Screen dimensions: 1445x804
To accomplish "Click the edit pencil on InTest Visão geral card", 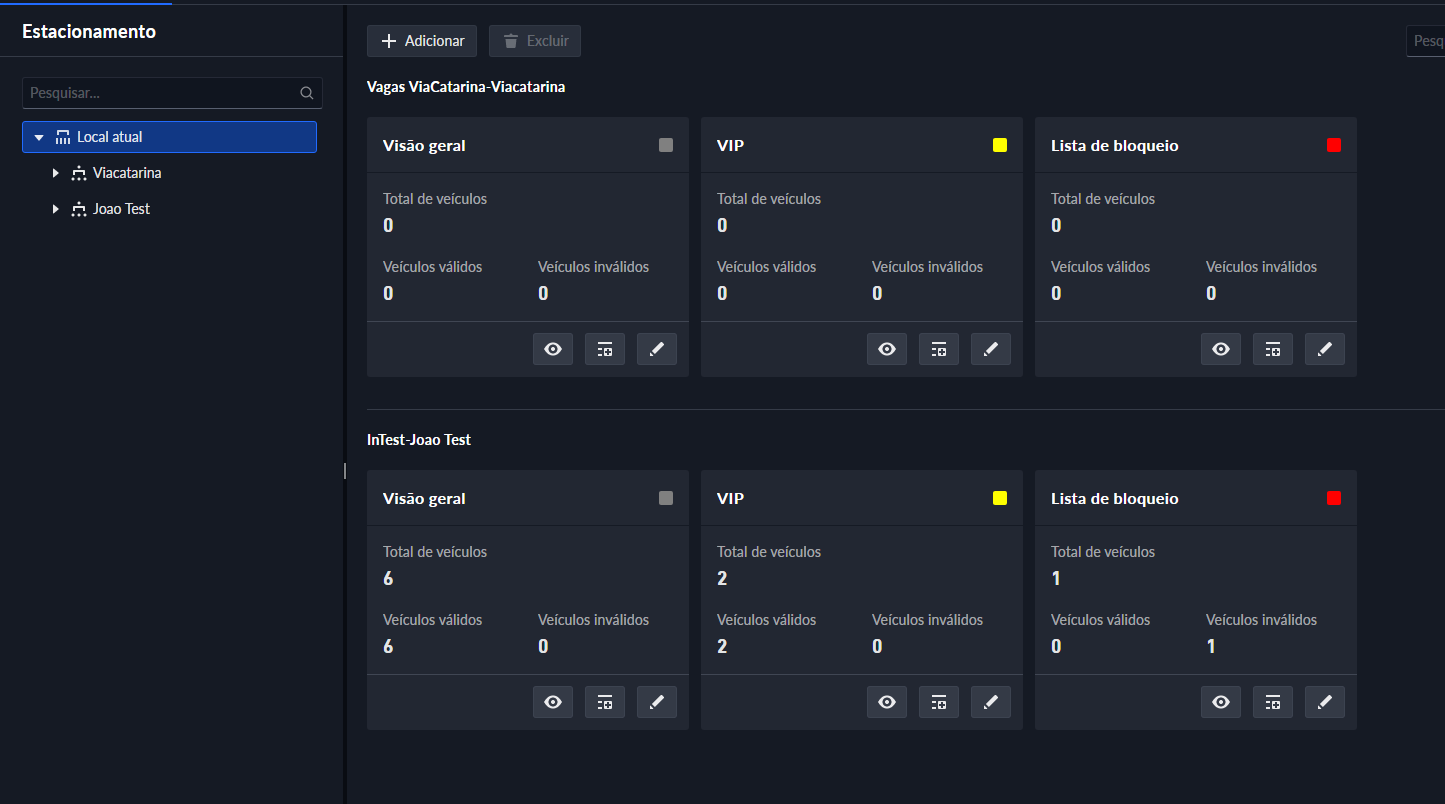I will 656,702.
